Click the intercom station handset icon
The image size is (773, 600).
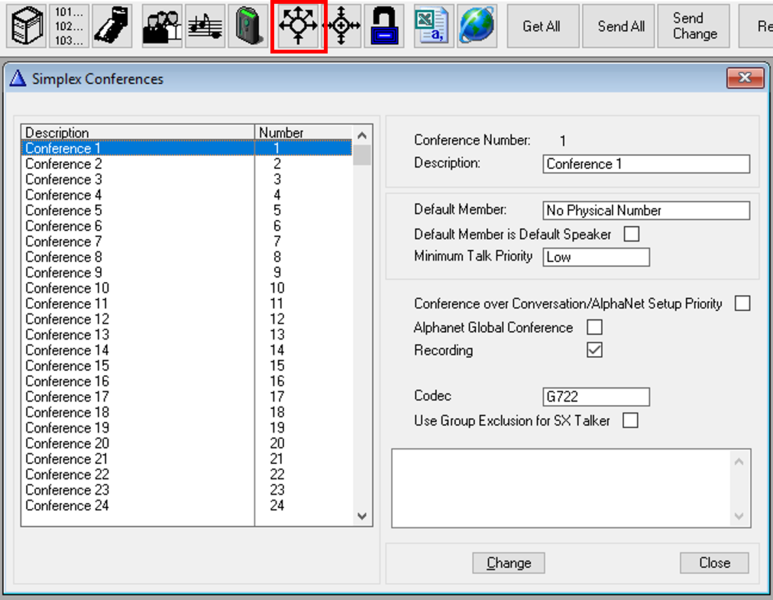(112, 26)
